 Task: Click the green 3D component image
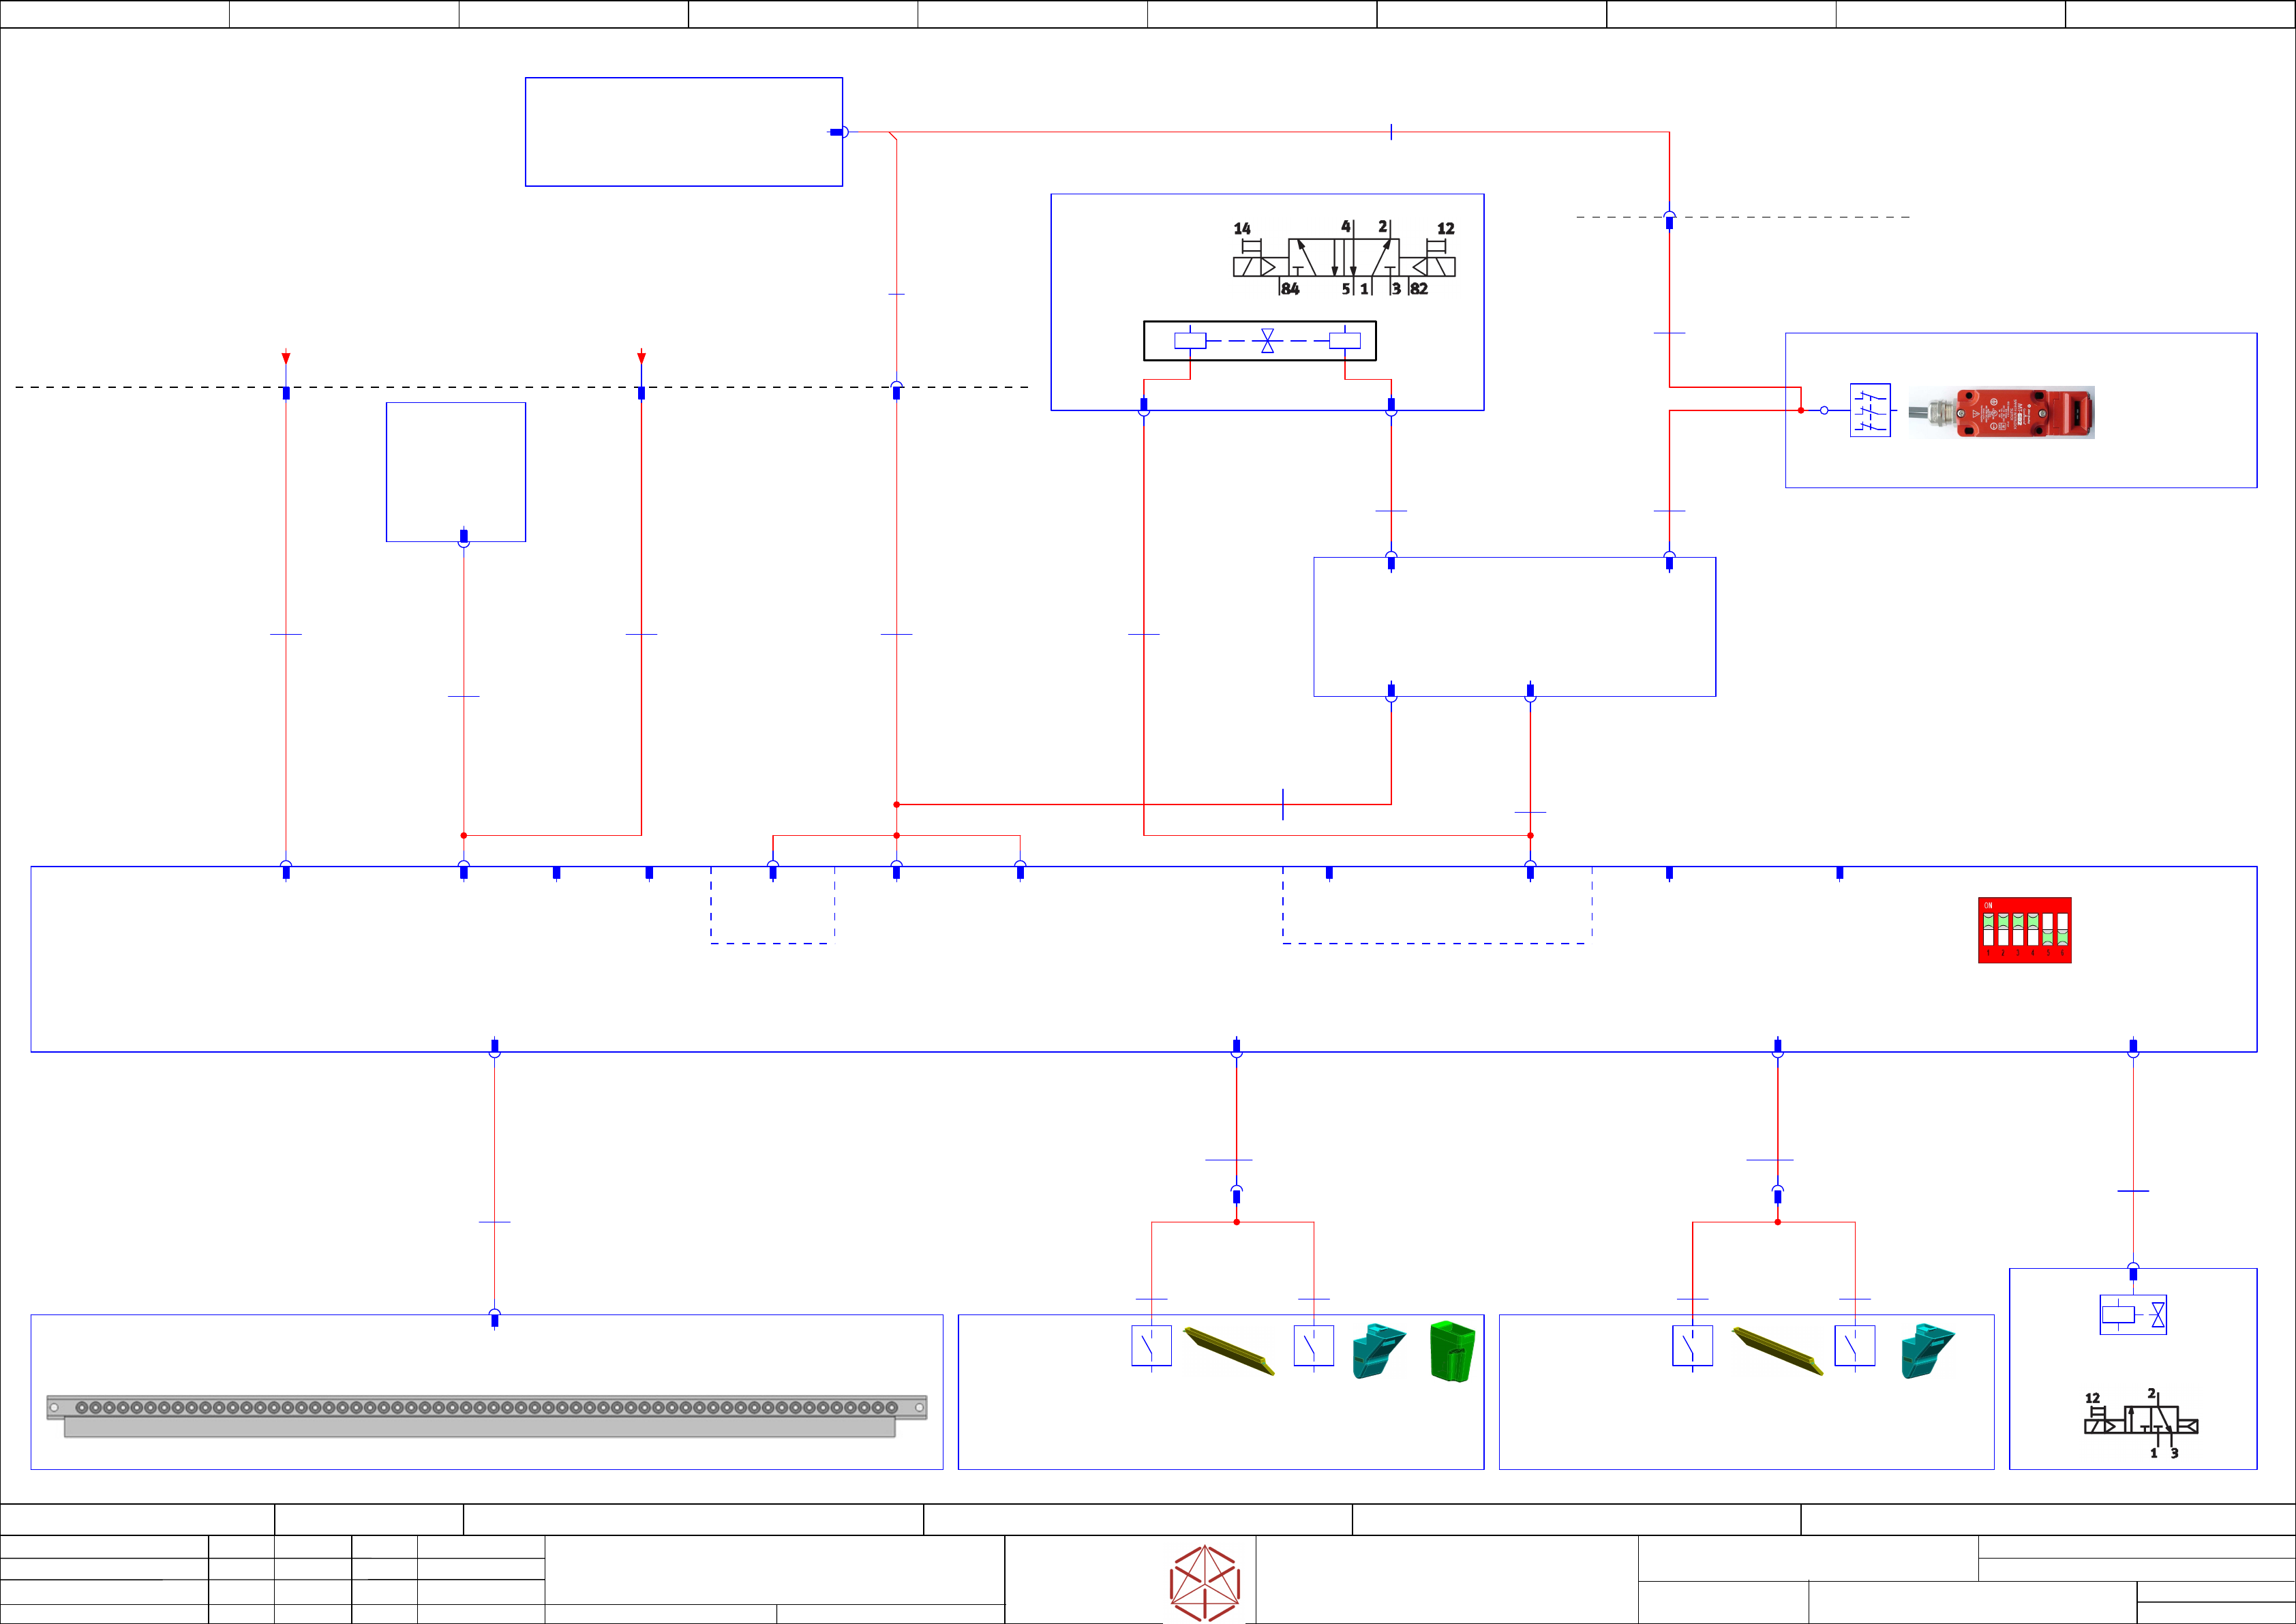tap(1452, 1351)
